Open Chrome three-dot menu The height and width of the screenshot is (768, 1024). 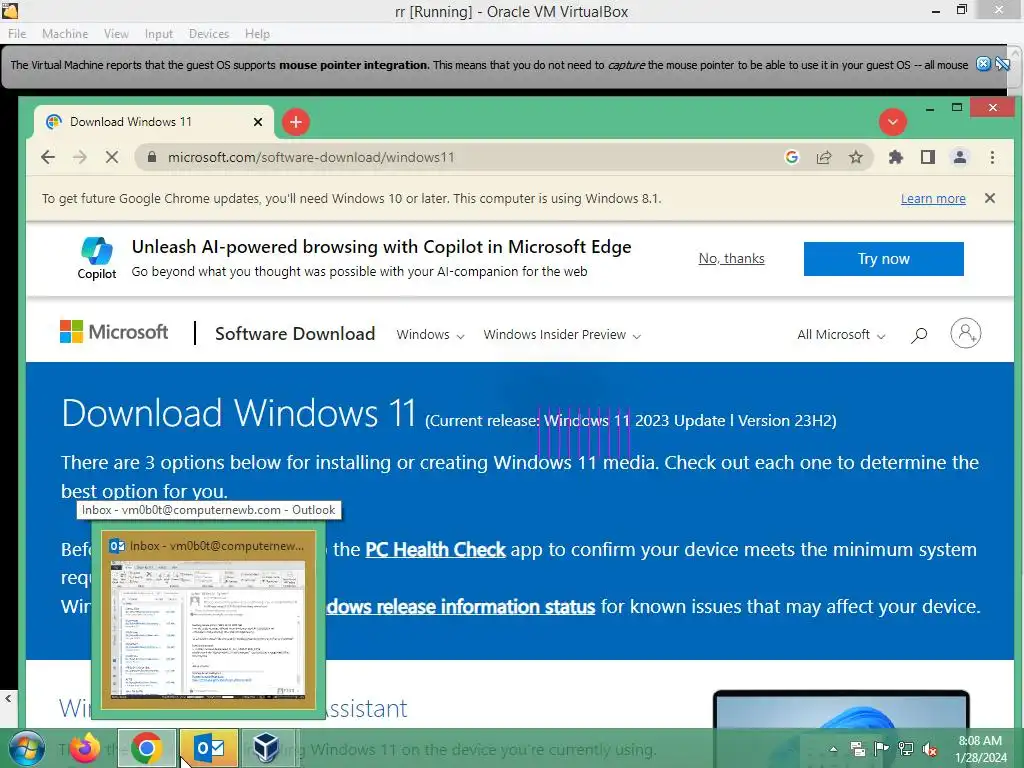[992, 157]
